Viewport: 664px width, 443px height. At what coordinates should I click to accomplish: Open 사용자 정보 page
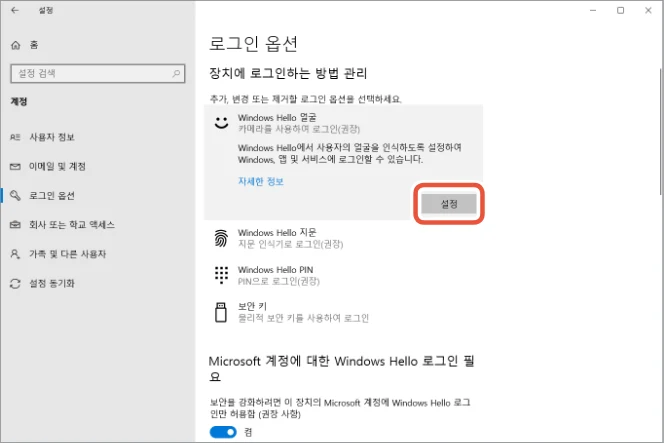[52, 137]
